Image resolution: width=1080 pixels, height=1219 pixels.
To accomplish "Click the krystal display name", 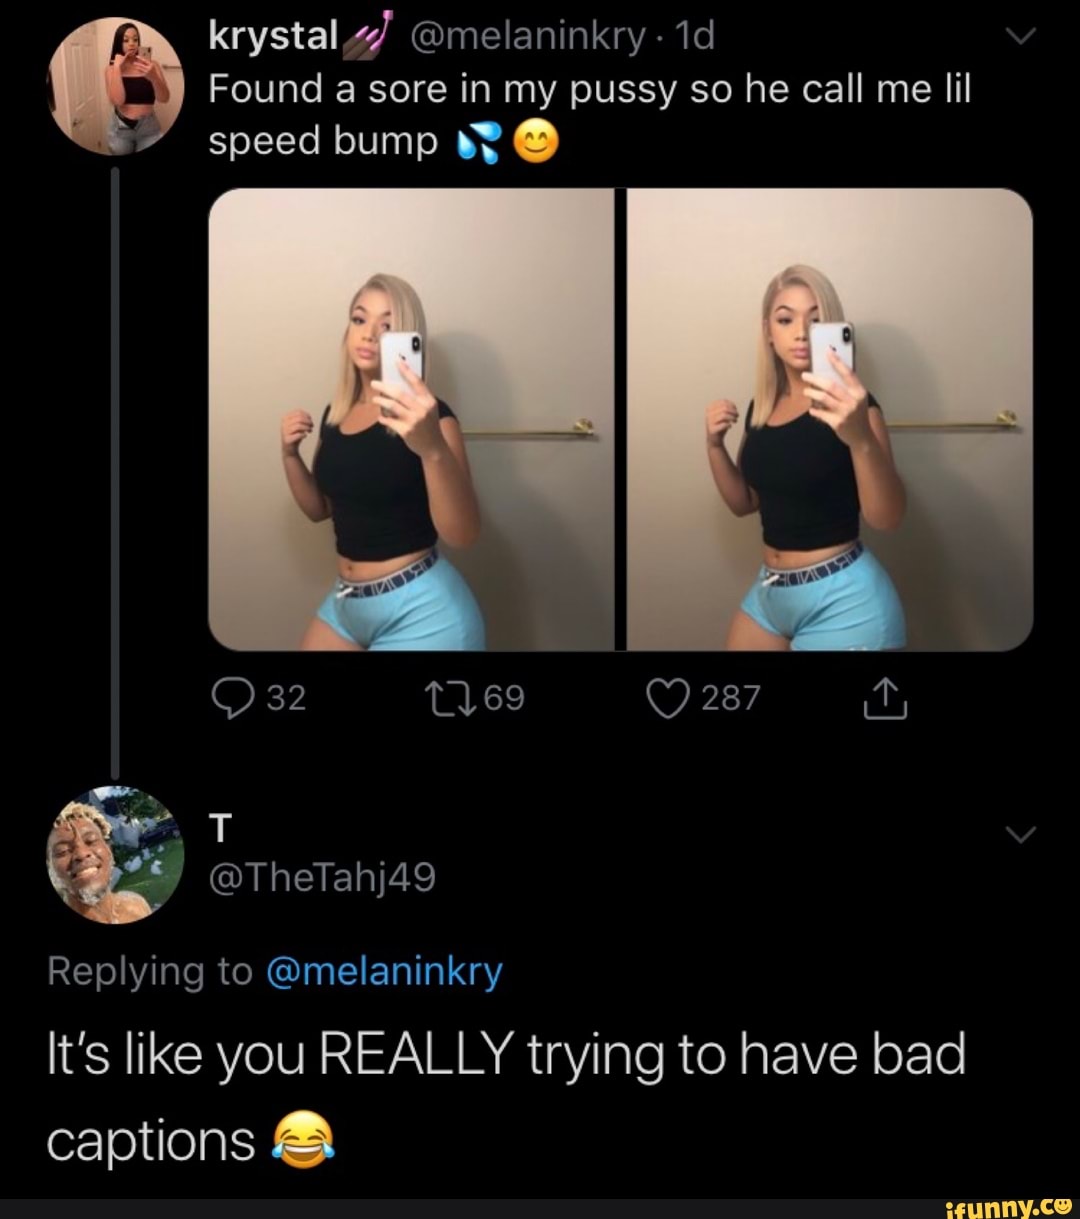I will tap(273, 38).
